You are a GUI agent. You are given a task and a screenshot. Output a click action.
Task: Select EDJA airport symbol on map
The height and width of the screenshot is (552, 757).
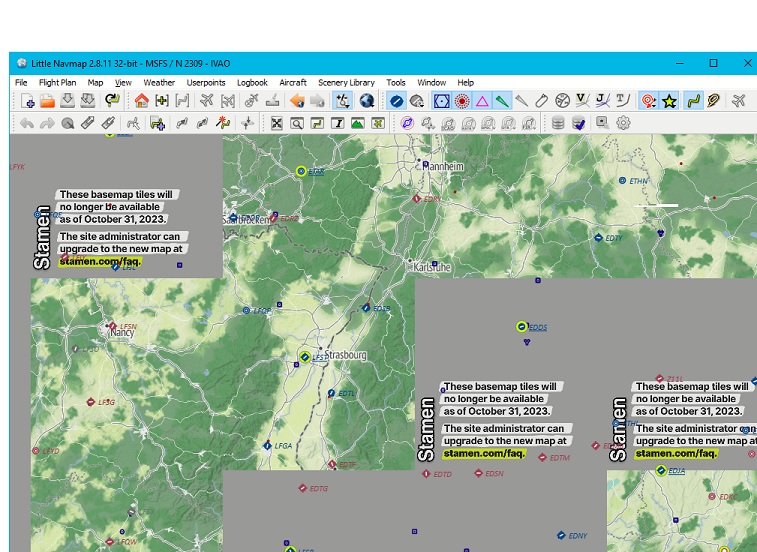[x=661, y=470]
